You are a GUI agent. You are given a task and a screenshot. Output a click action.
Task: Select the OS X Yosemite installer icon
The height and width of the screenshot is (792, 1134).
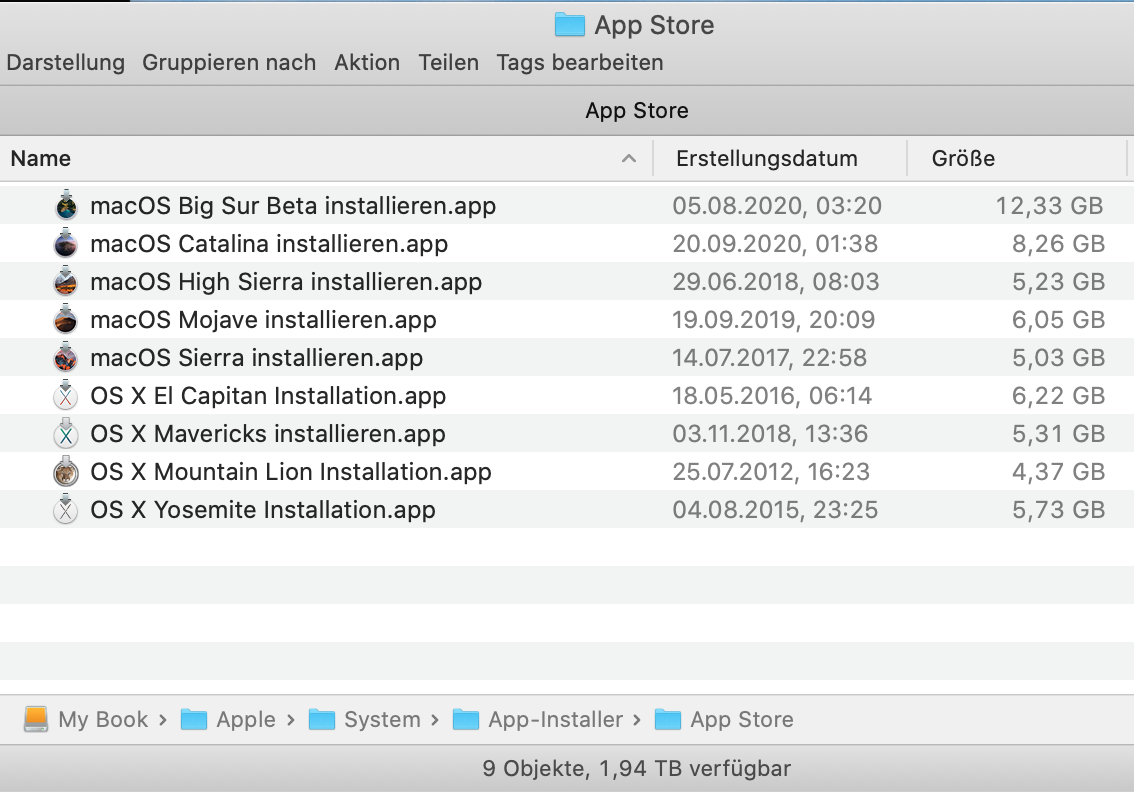coord(66,510)
